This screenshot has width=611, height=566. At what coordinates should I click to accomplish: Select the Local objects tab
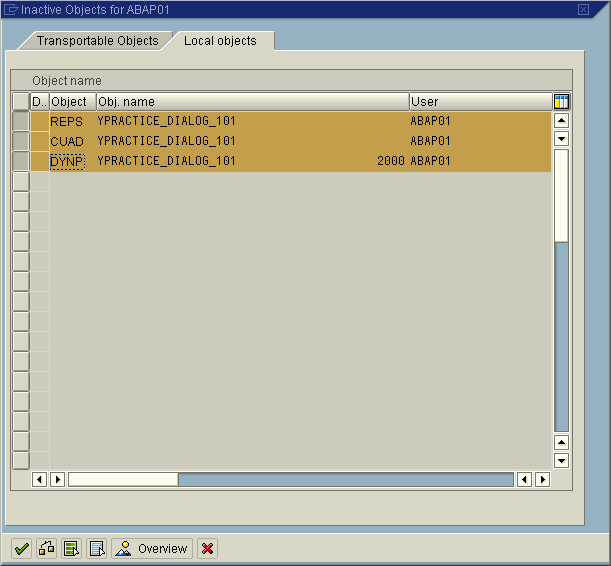tap(220, 41)
